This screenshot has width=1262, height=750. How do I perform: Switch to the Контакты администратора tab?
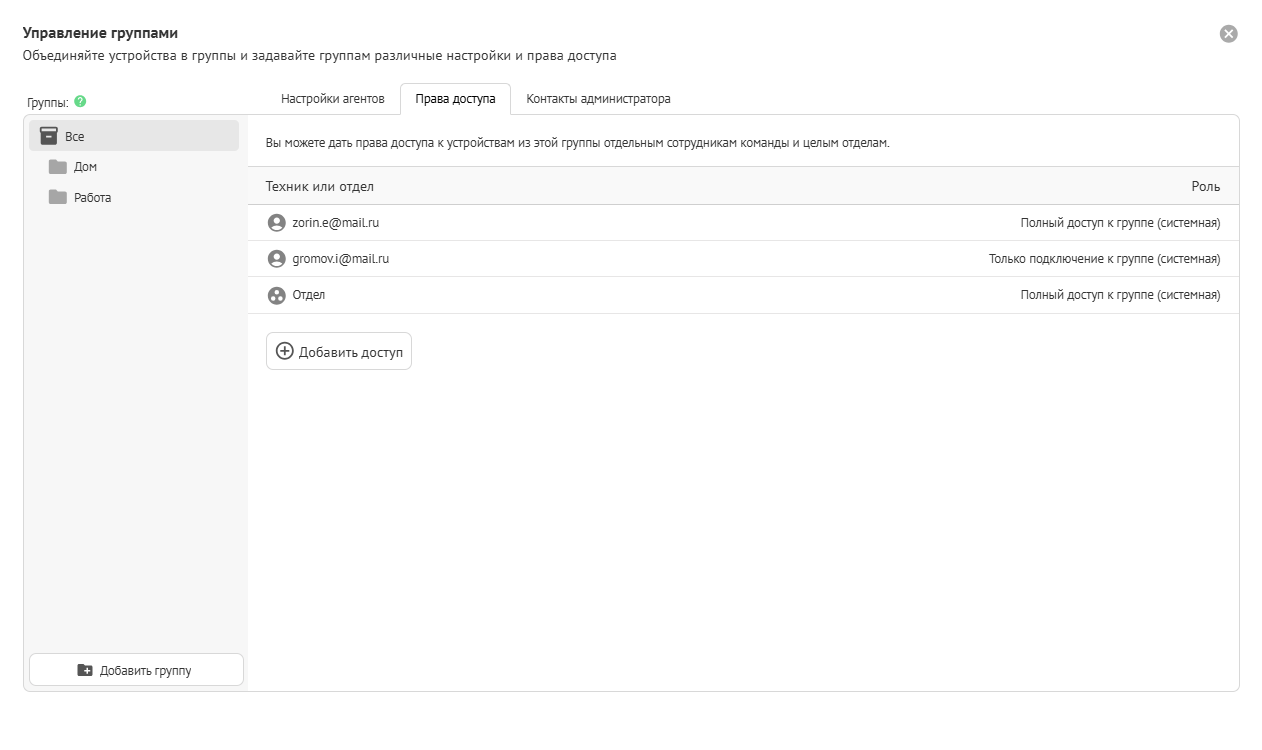pos(598,99)
